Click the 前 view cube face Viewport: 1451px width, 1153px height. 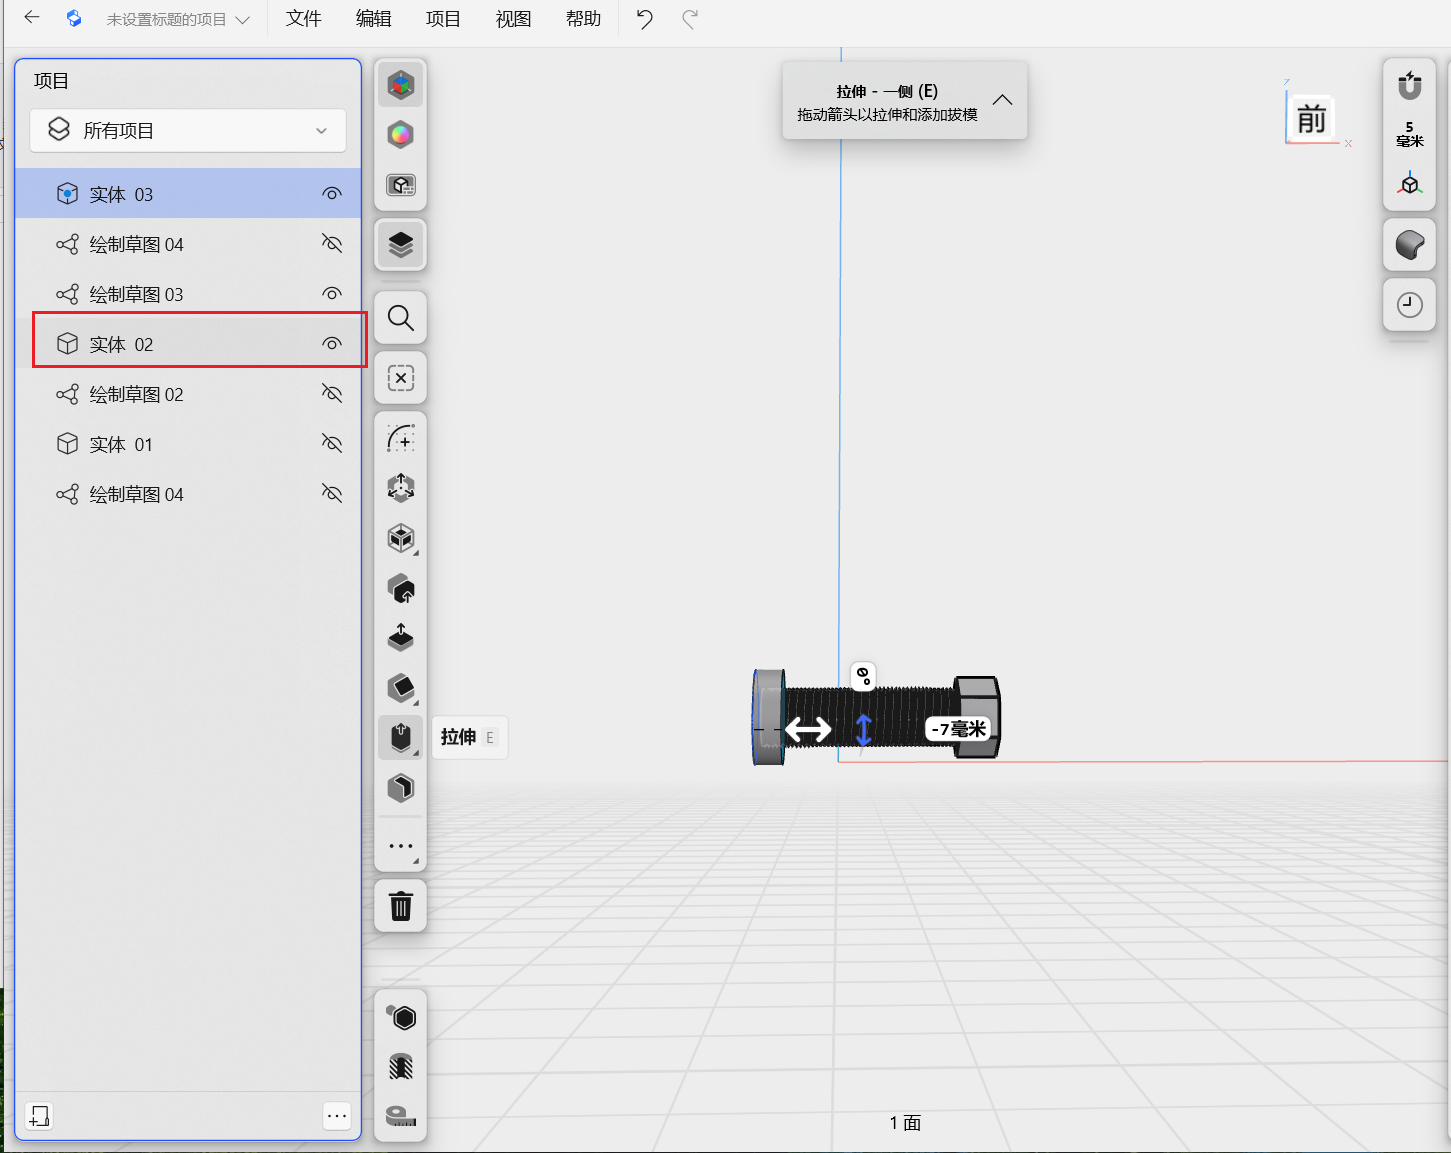click(1311, 119)
